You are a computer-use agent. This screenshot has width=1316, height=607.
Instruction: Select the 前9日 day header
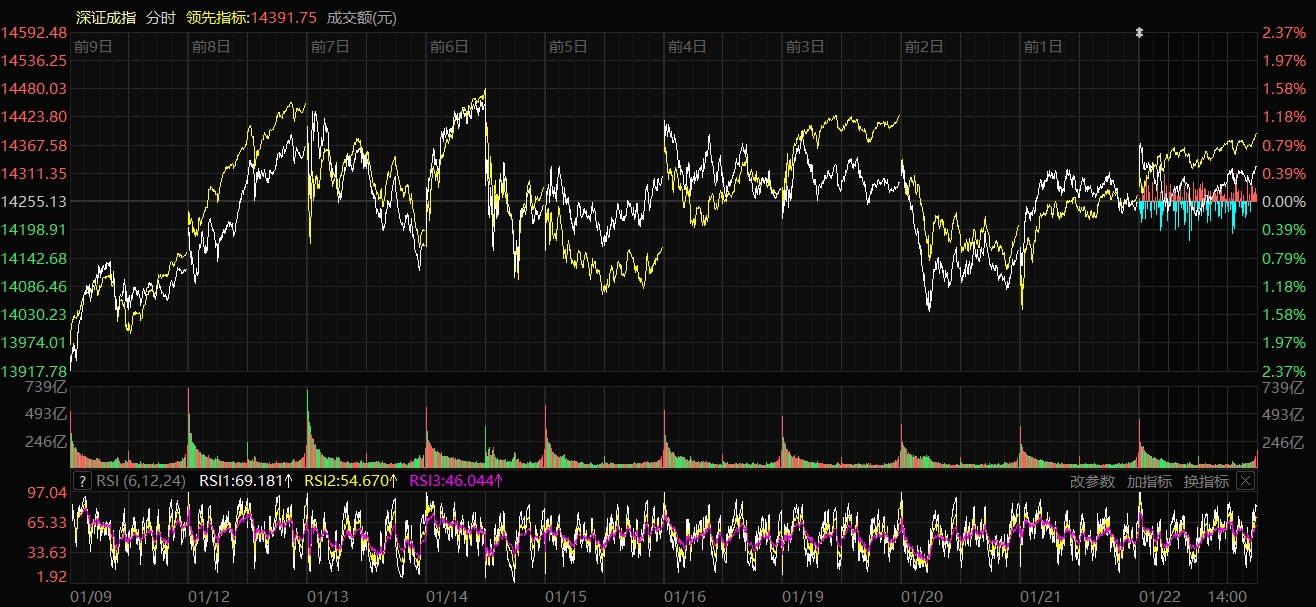(93, 47)
